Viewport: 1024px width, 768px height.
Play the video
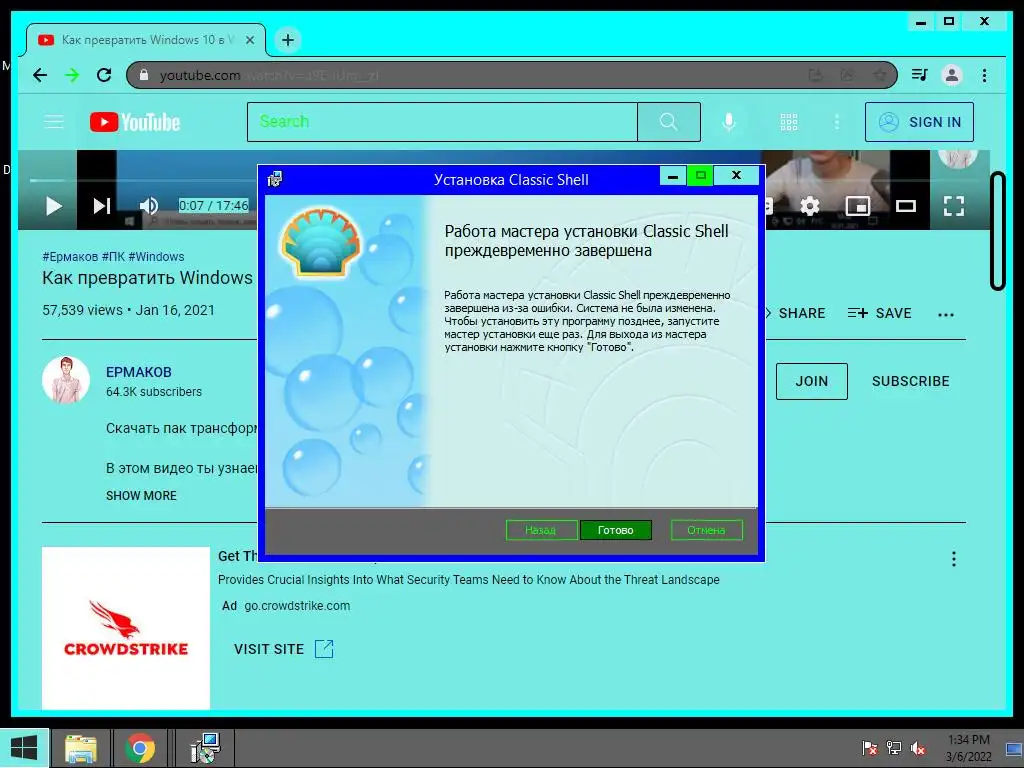click(54, 206)
